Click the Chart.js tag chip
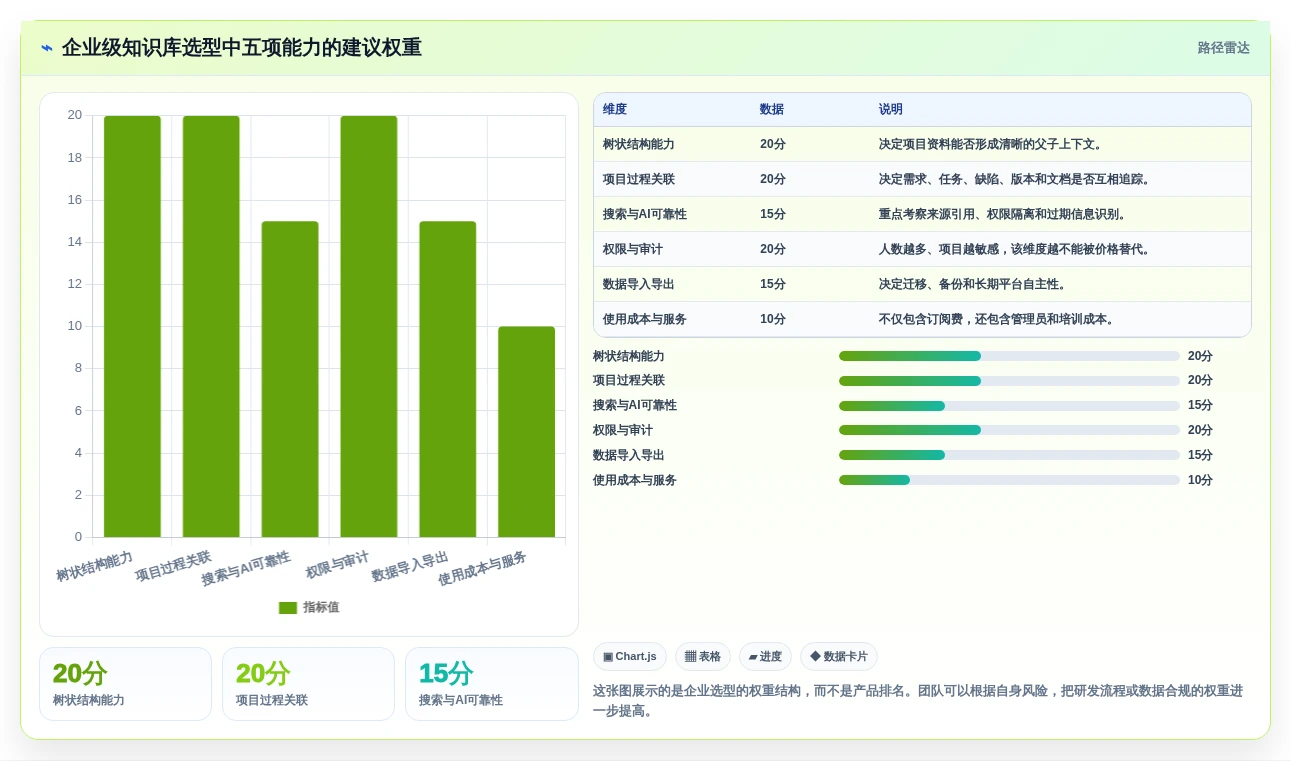Image resolution: width=1291 pixels, height=761 pixels. pyautogui.click(x=630, y=657)
